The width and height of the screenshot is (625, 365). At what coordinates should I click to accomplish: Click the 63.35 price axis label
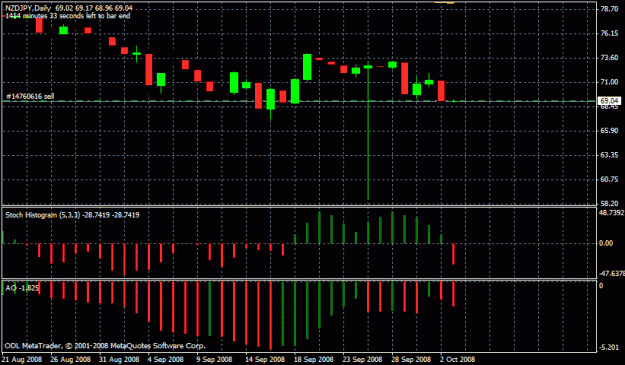(x=609, y=155)
